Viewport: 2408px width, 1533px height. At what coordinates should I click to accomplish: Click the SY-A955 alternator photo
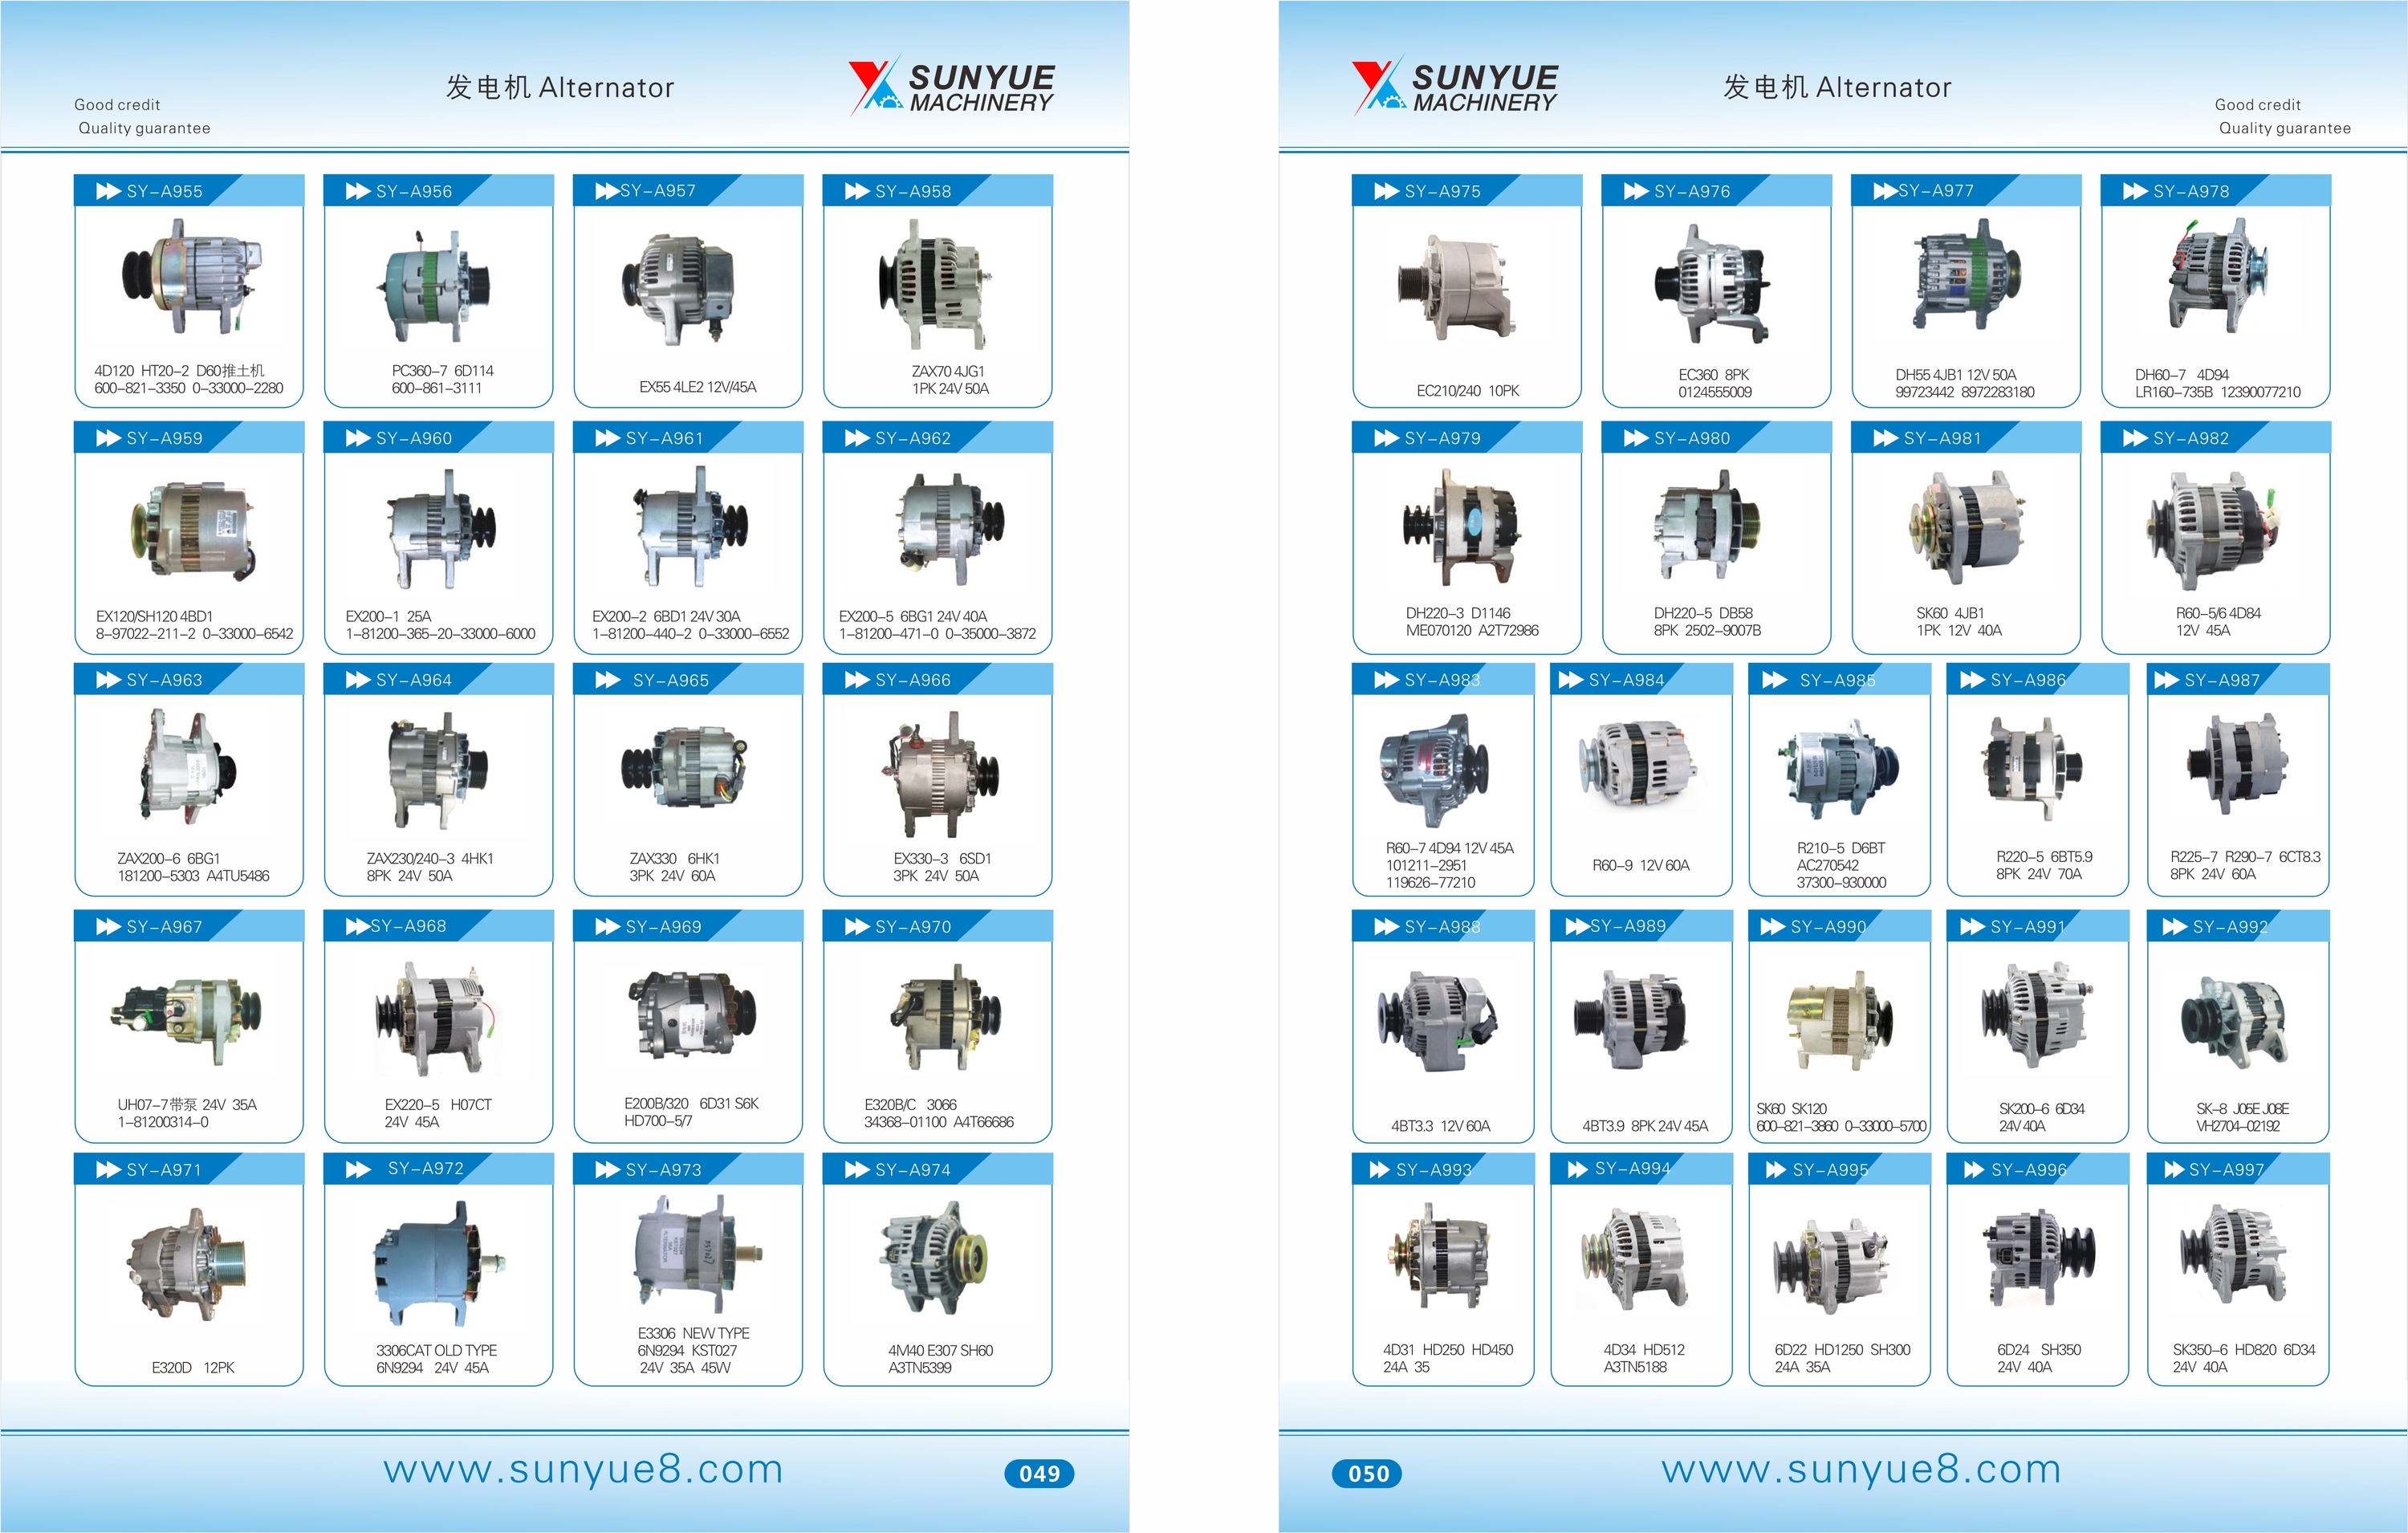click(192, 277)
